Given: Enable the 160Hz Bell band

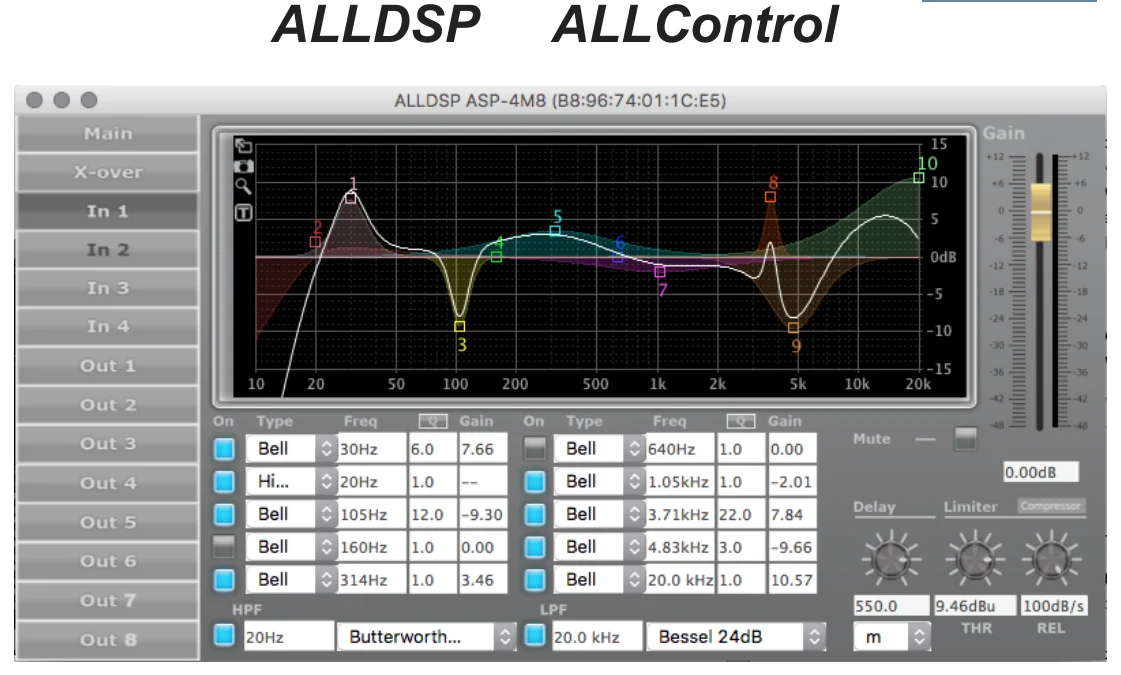Looking at the screenshot, I should (x=224, y=547).
